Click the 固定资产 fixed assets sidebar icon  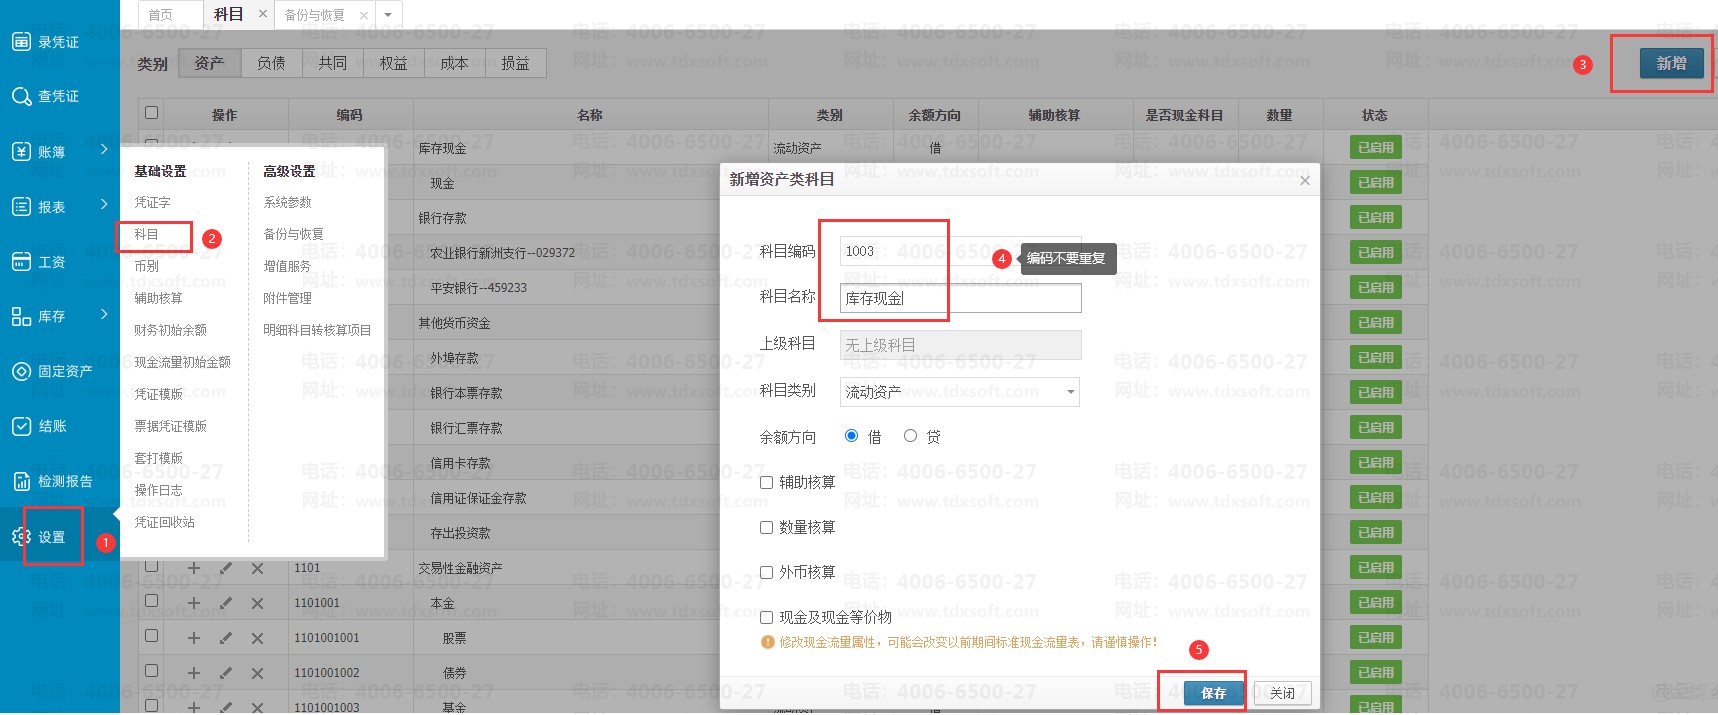[21, 371]
